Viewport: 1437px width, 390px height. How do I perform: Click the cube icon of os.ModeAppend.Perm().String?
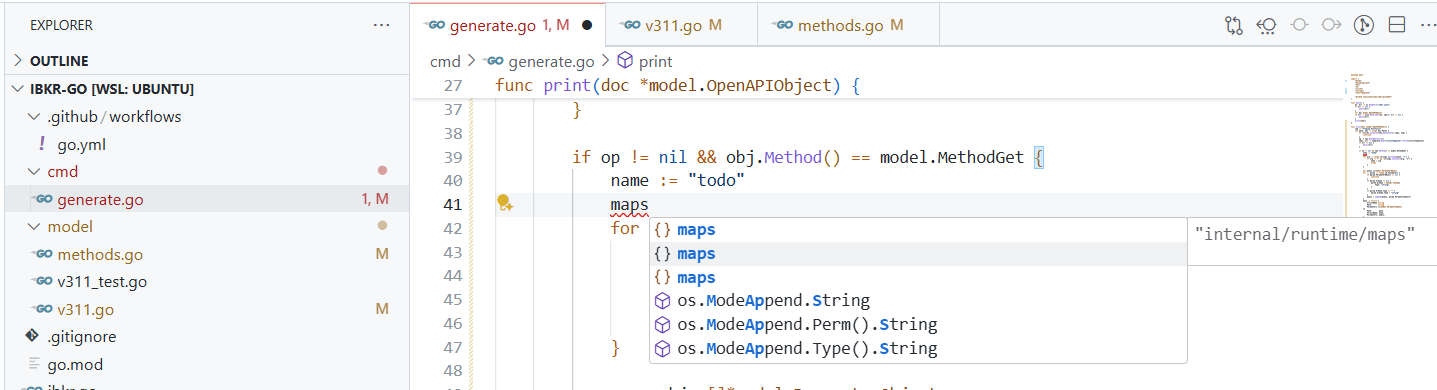tap(661, 324)
